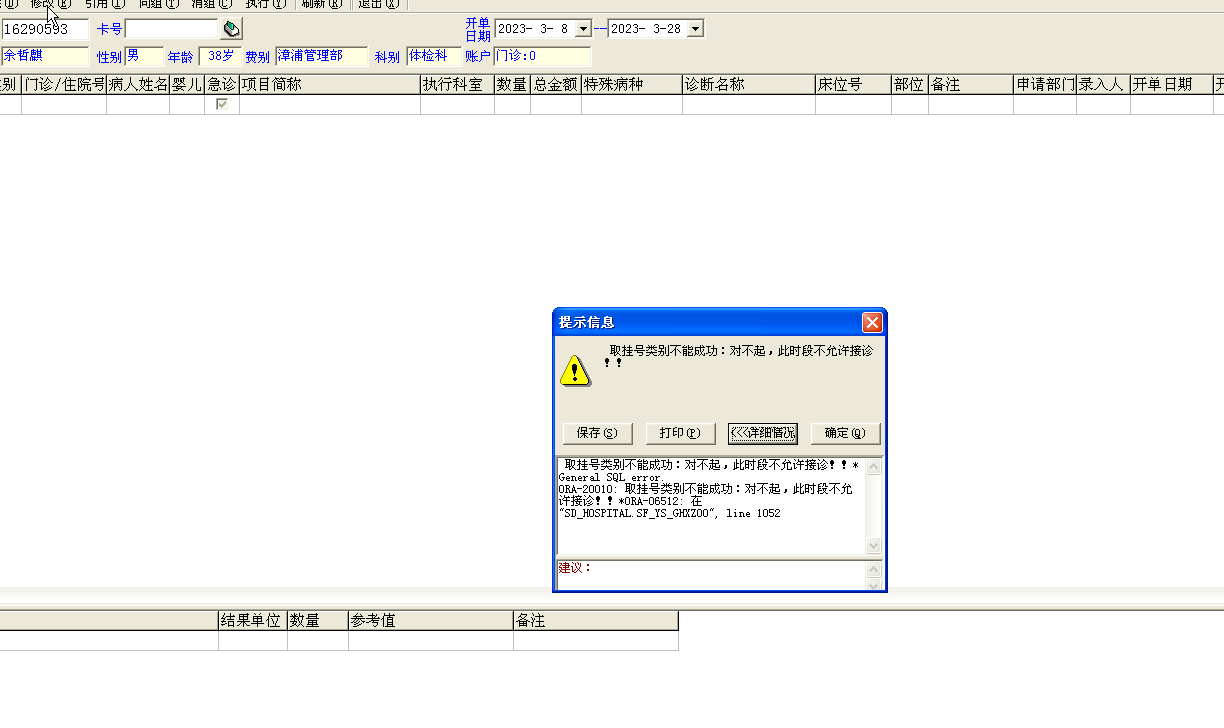Viewport: 1224px width, 728px height.
Task: Click the ORA-20010 error text in details box
Action: [x=705, y=495]
